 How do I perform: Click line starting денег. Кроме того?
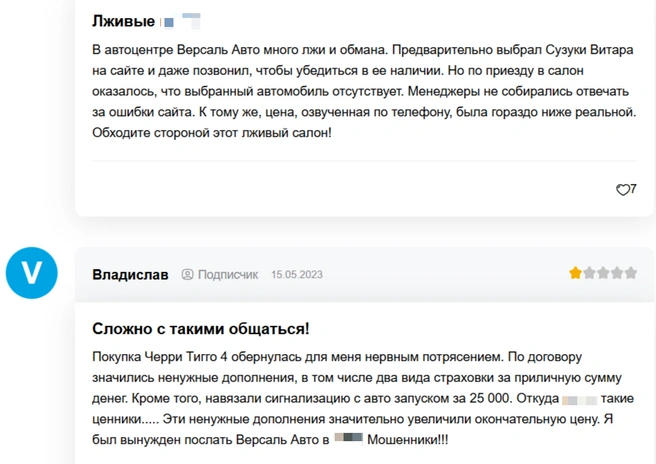(x=363, y=398)
